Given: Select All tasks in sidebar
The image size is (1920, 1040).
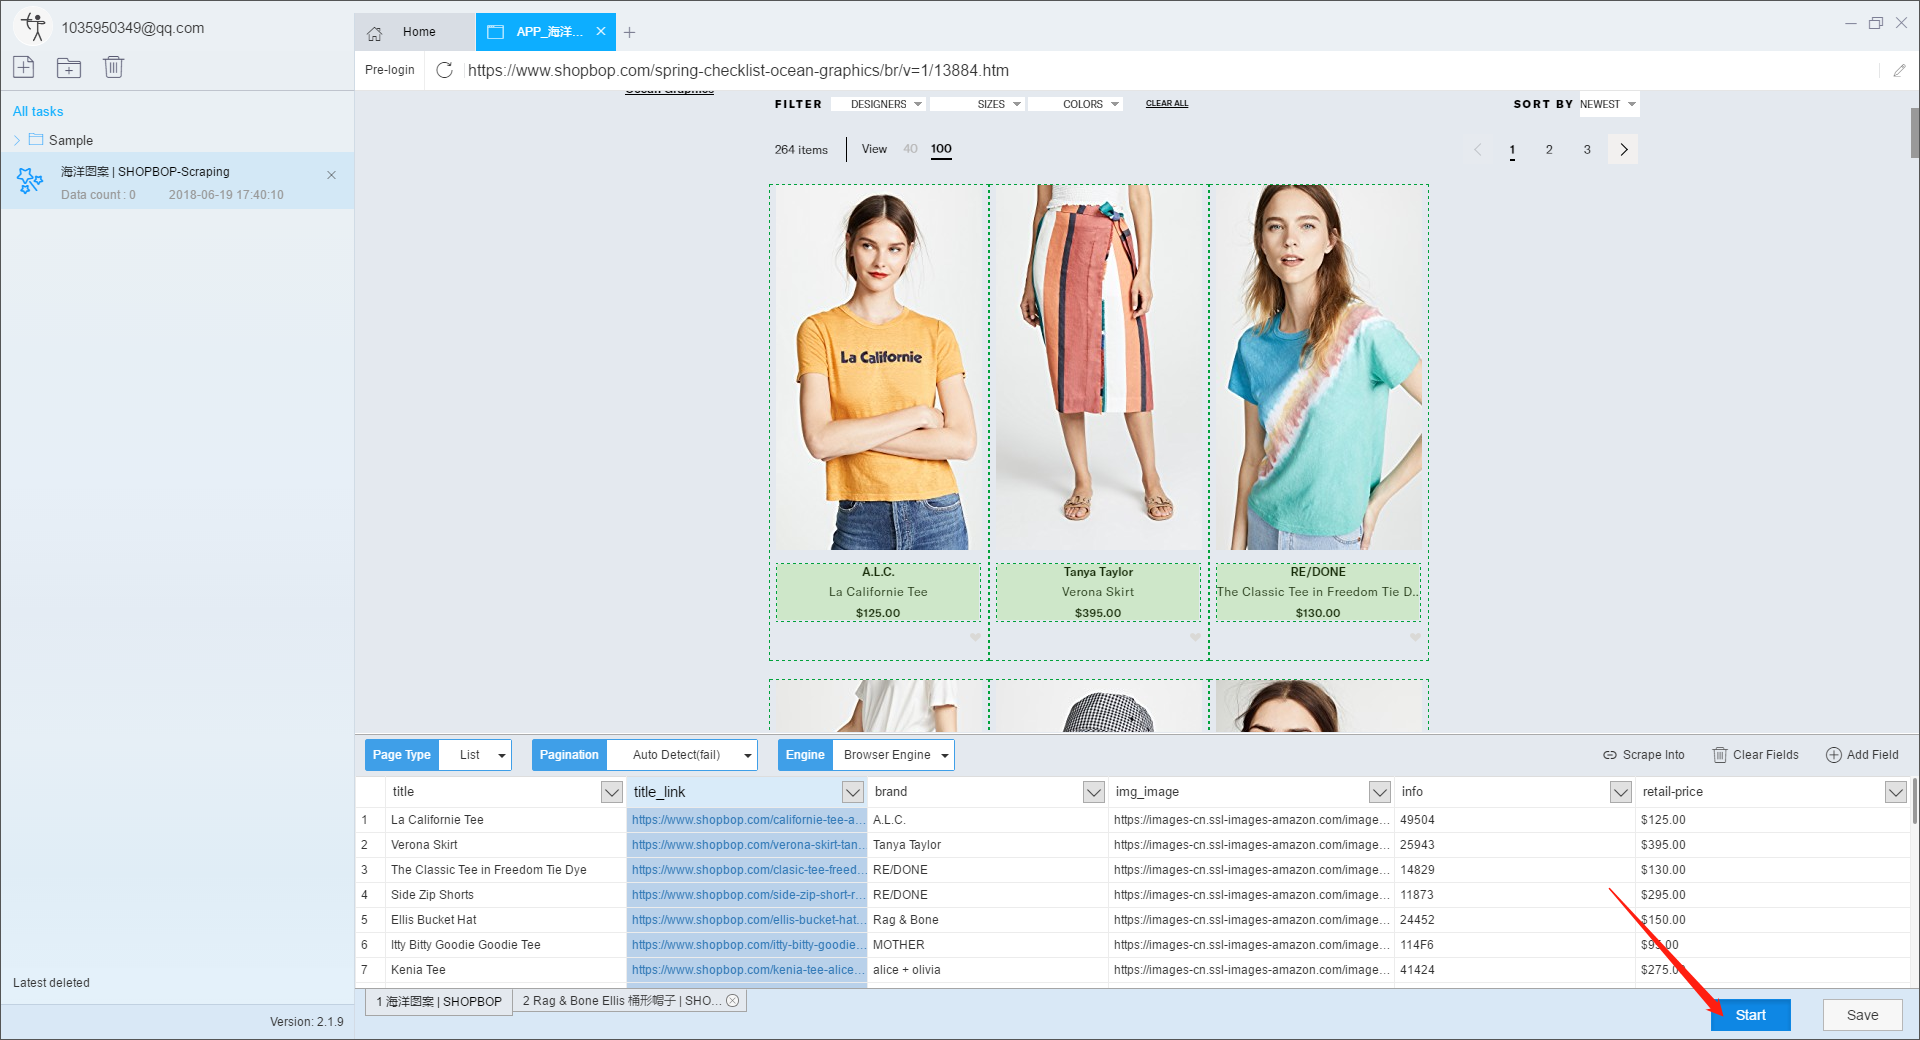Looking at the screenshot, I should (x=38, y=111).
